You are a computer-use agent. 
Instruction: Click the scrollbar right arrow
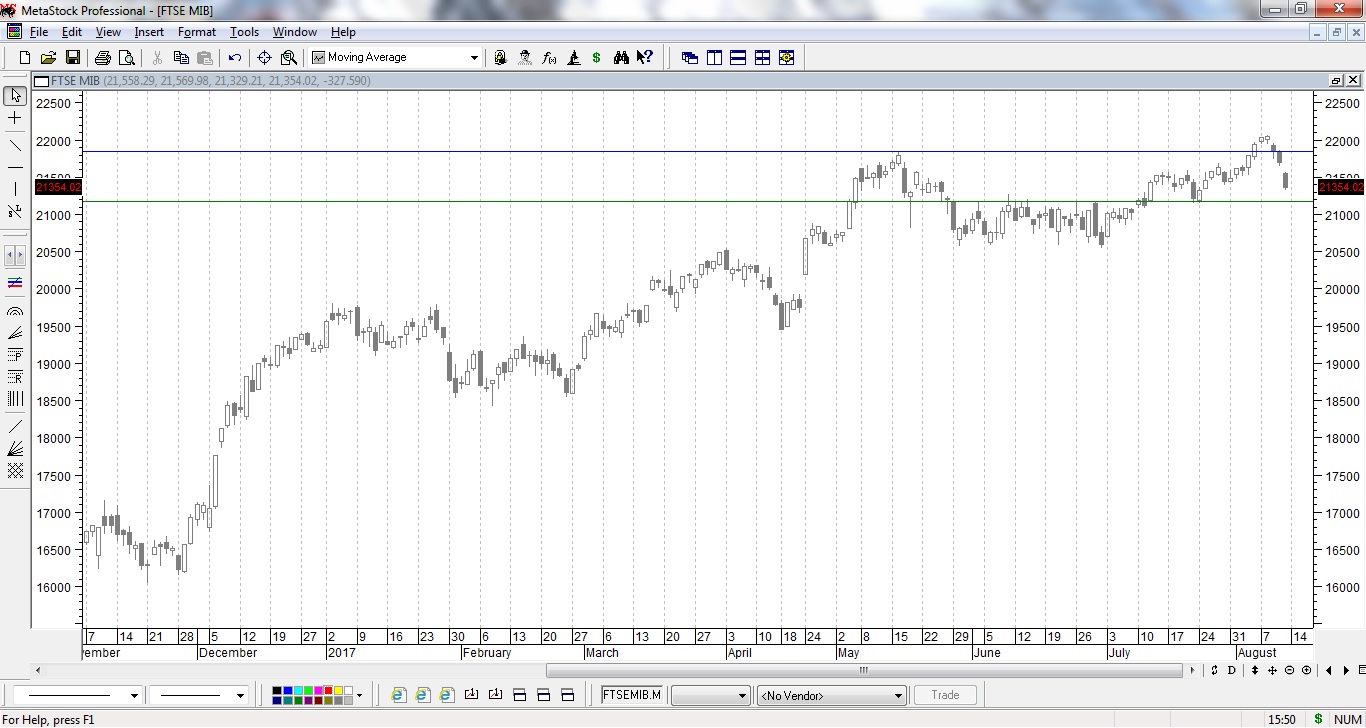1193,670
